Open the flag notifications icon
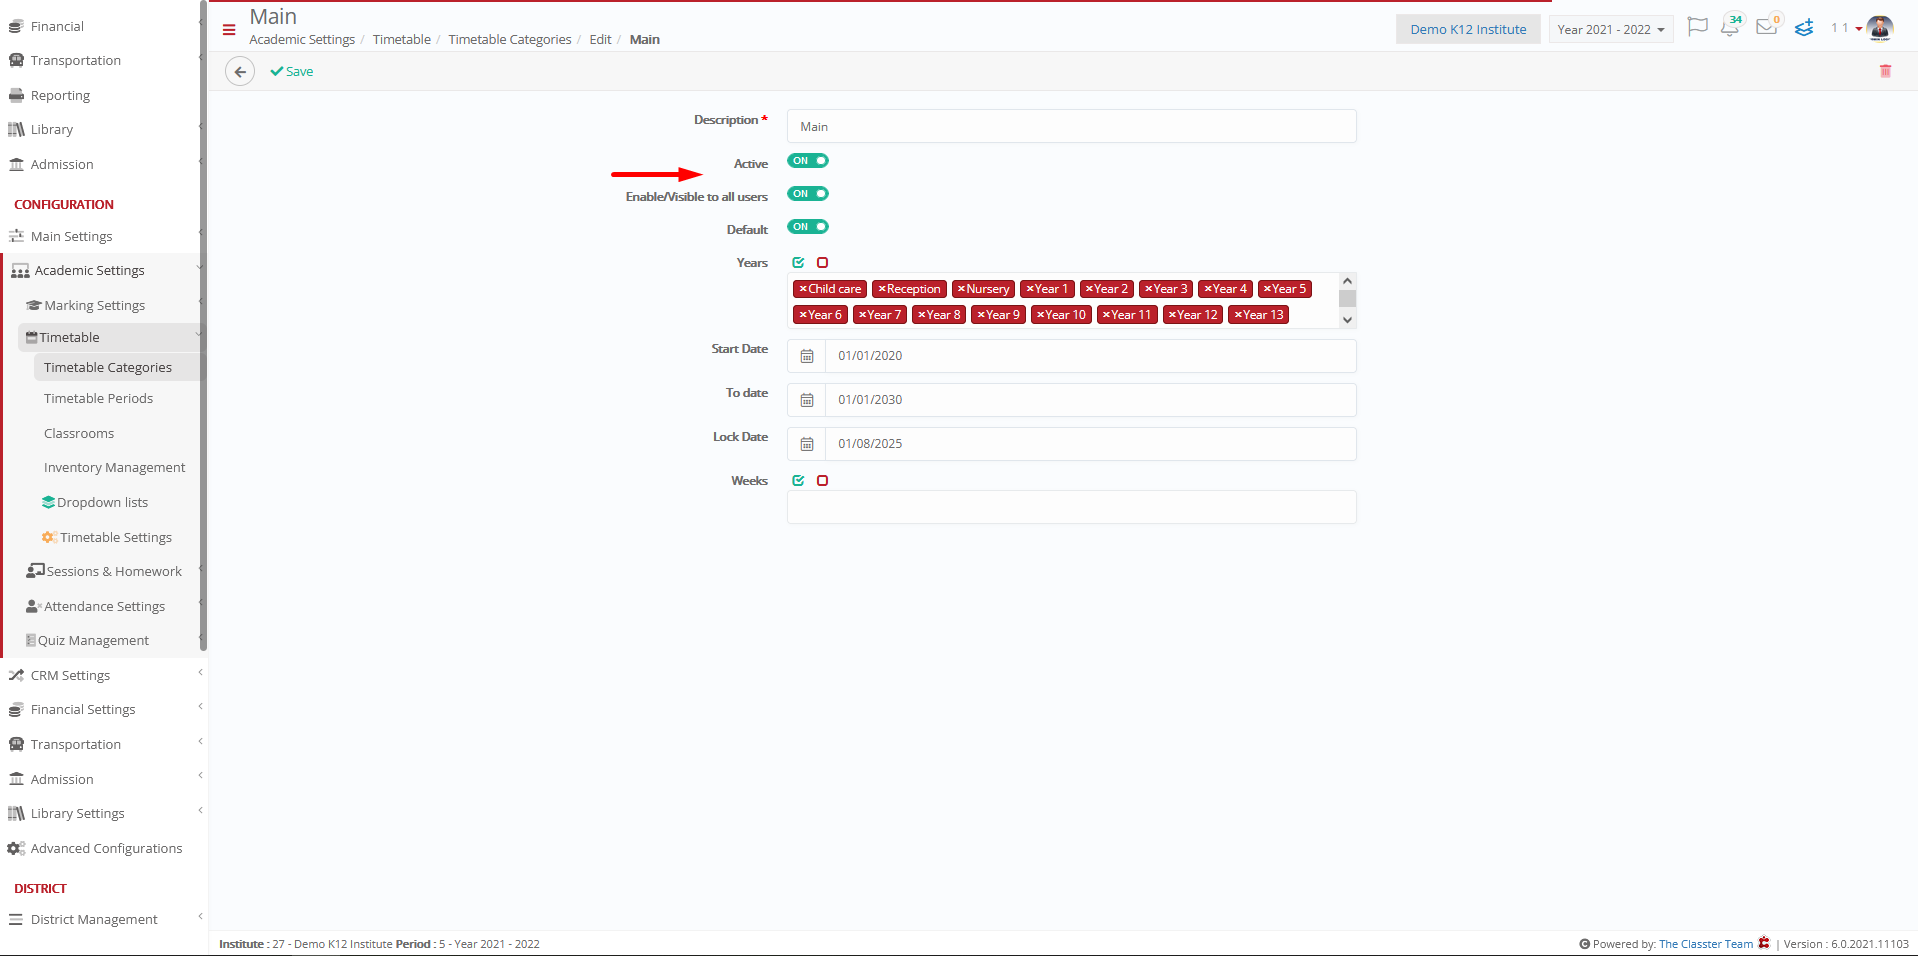The image size is (1918, 956). click(x=1697, y=27)
